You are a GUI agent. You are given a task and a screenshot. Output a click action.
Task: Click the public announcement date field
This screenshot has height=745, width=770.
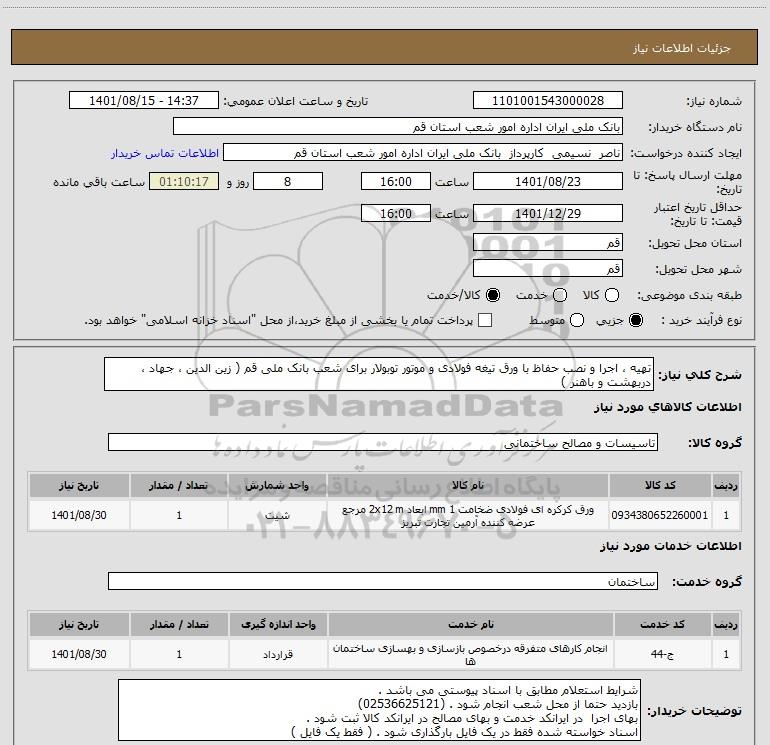point(144,101)
